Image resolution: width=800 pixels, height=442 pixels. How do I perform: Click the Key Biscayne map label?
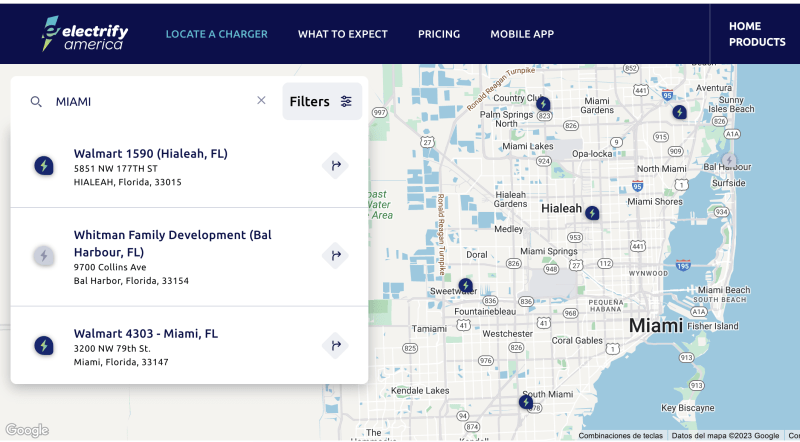click(x=688, y=408)
